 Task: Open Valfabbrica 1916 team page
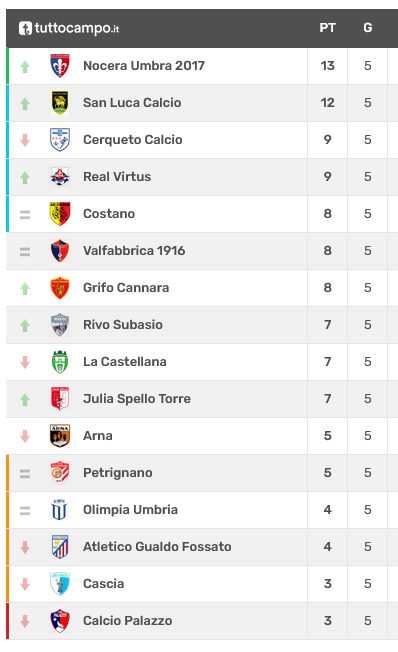coord(134,251)
